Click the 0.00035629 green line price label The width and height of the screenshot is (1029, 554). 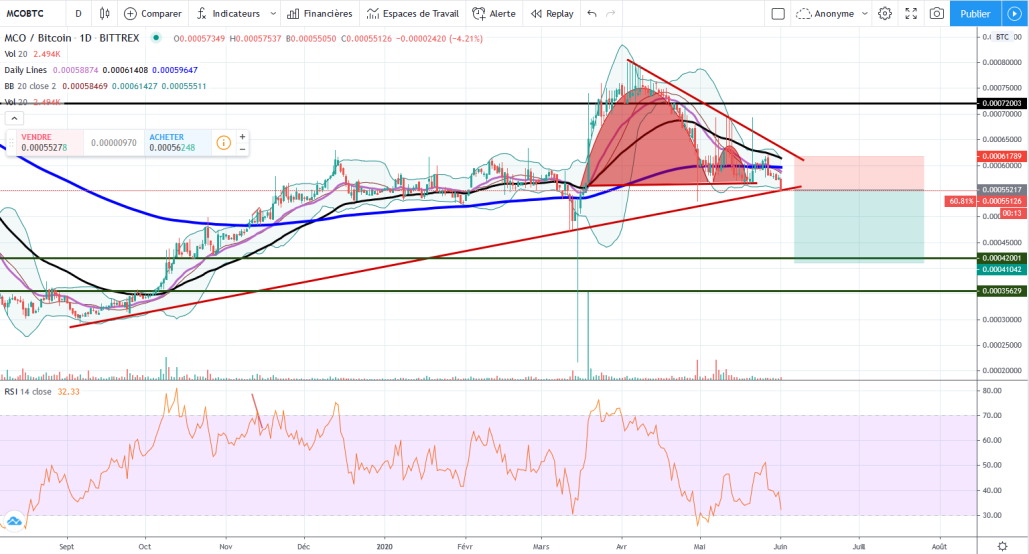point(1002,291)
